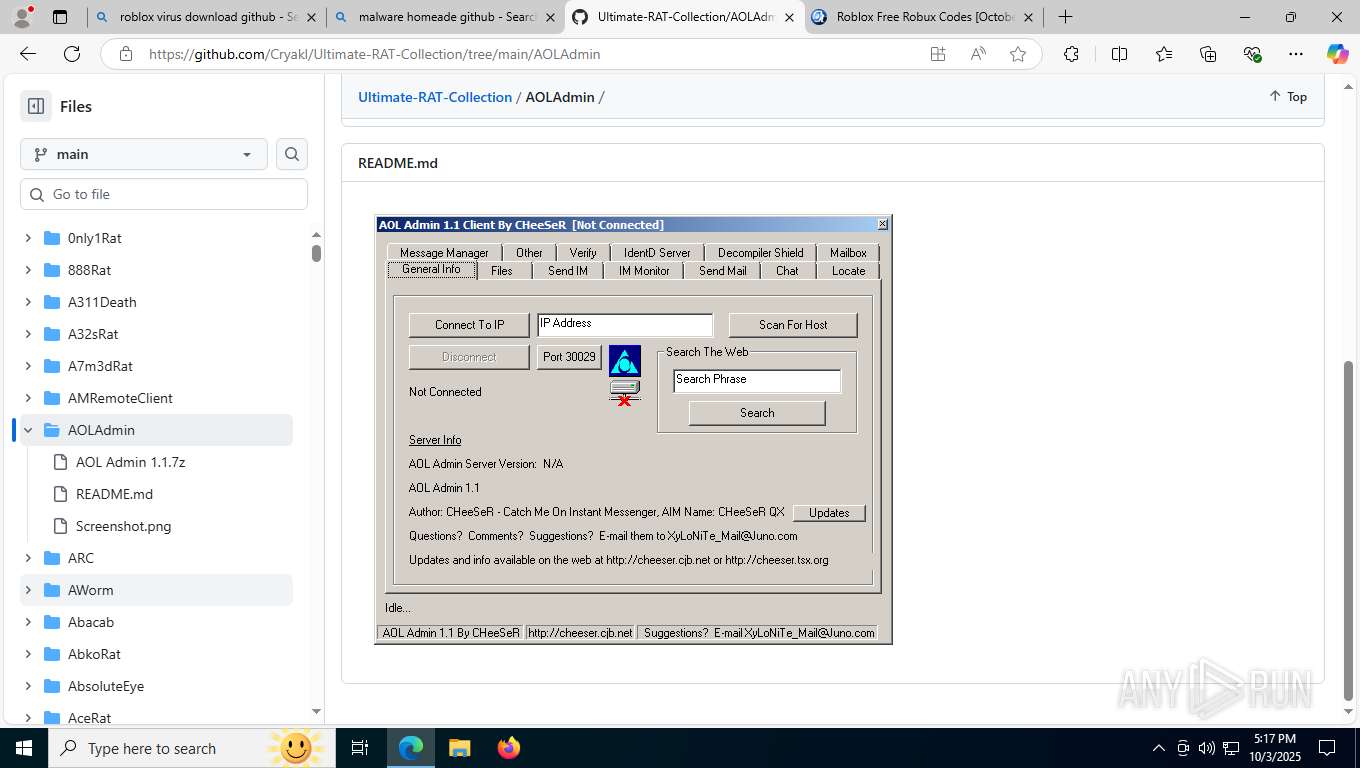
Task: Open Edge split screen icon
Action: (x=1120, y=54)
